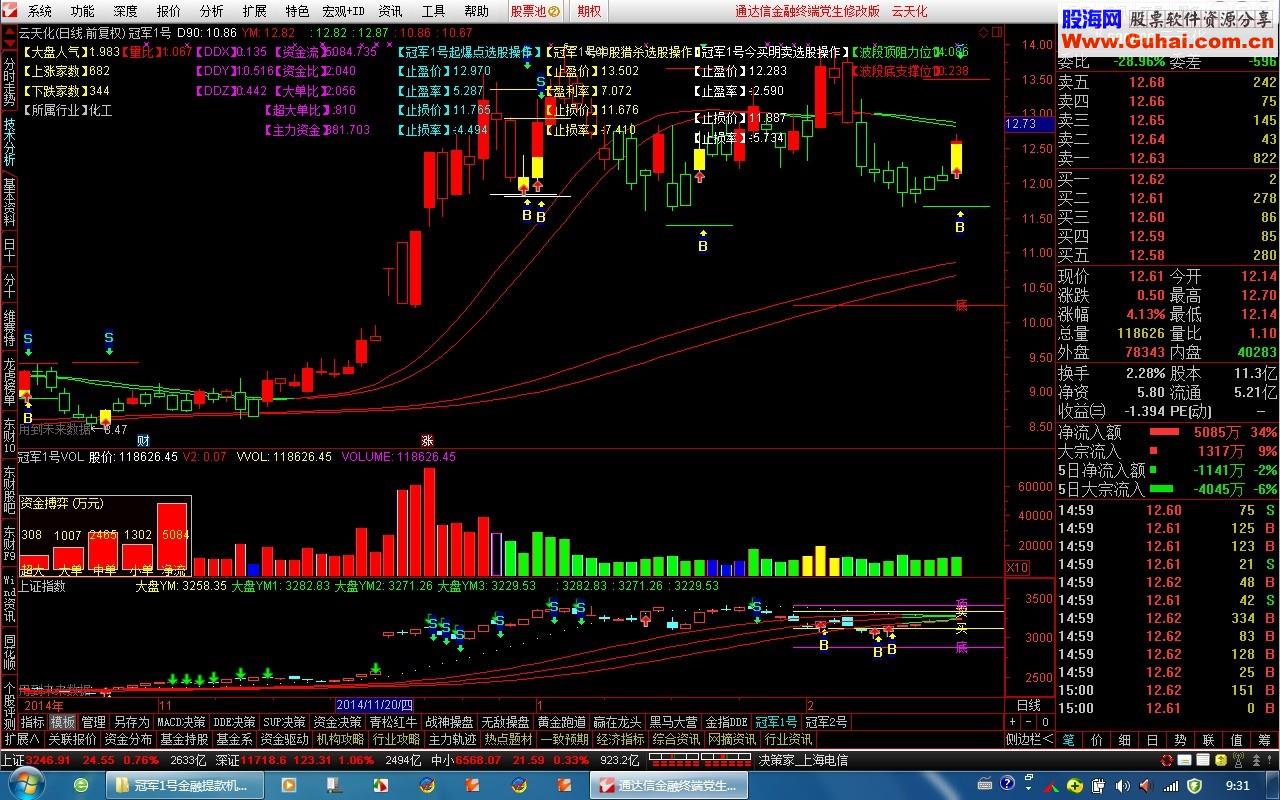The image size is (1280, 800).
Task: Select the 金指DDE tab
Action: click(x=726, y=721)
